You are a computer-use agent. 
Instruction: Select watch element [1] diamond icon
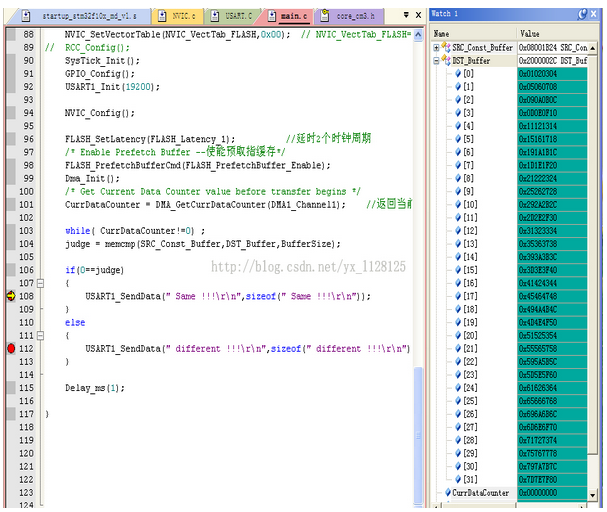point(458,87)
